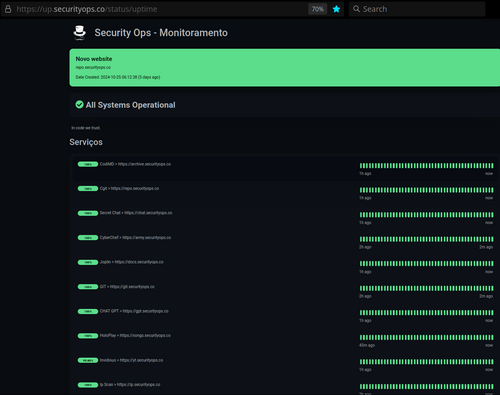Click the heartbeat bar for CHAT GPT

(x=426, y=313)
